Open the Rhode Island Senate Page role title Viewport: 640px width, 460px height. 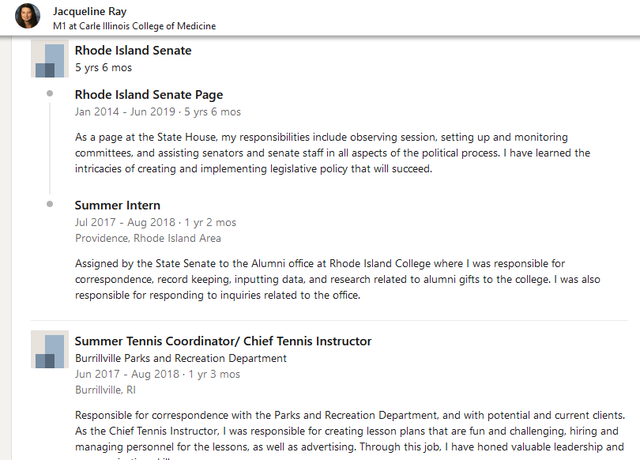pos(149,95)
